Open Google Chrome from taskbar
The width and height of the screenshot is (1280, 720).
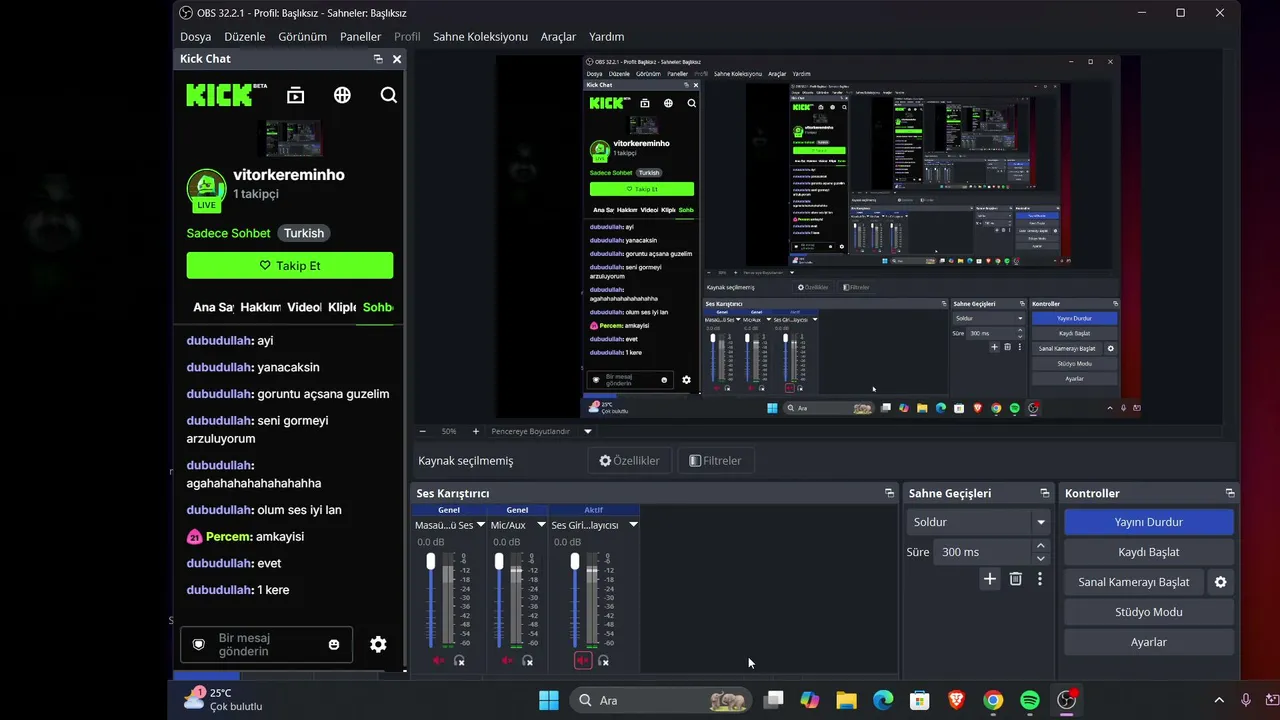(993, 700)
